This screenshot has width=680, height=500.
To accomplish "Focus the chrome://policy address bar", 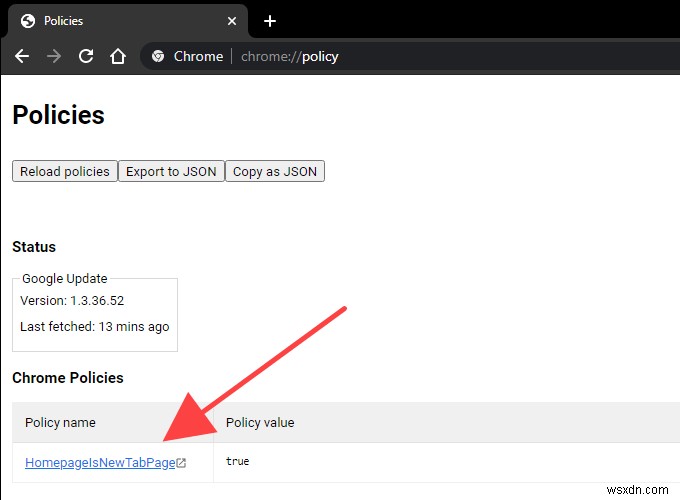I will [400, 56].
